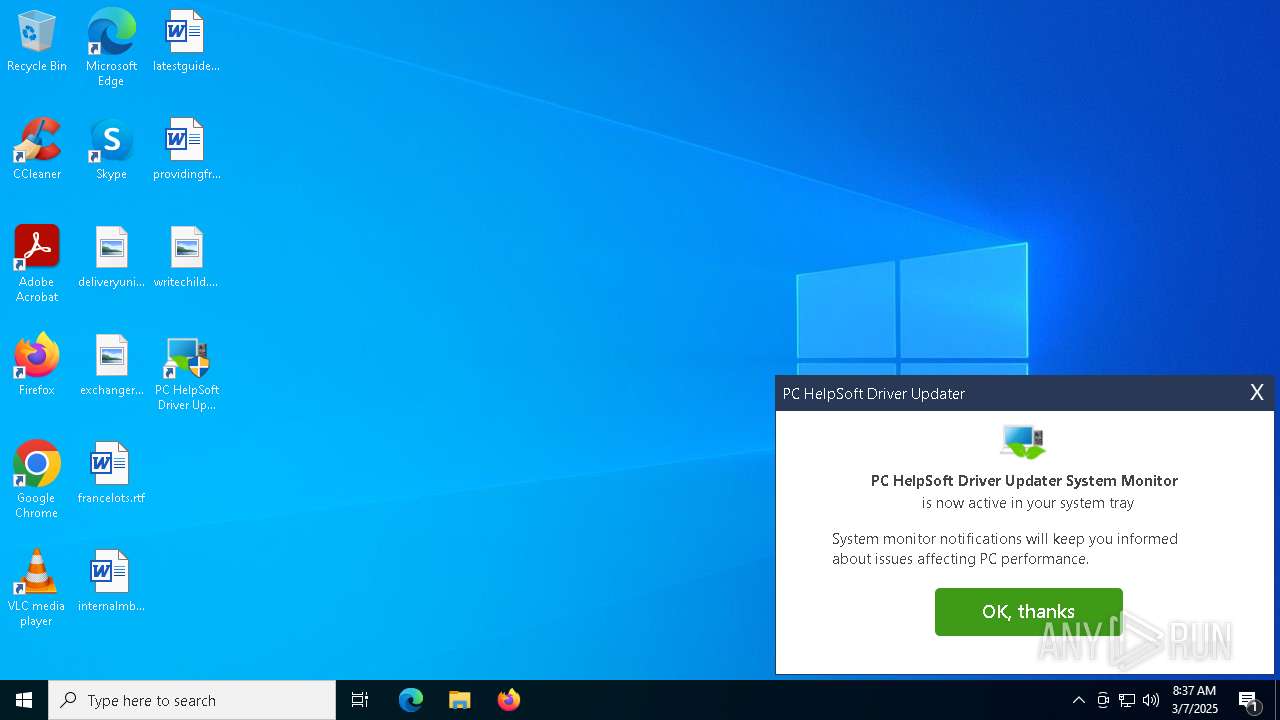The width and height of the screenshot is (1280, 720).
Task: Open Task View on the taskbar
Action: point(360,700)
